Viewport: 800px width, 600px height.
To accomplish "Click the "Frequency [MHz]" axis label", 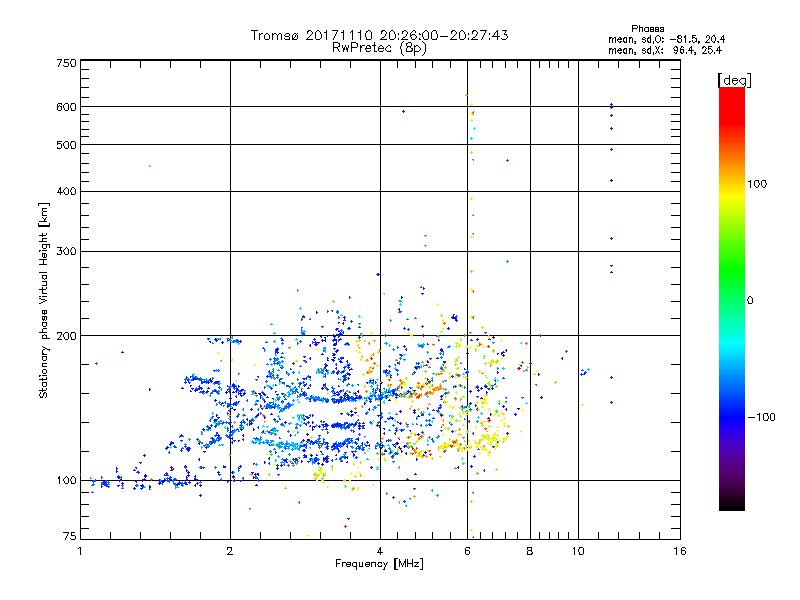I will pyautogui.click(x=379, y=564).
